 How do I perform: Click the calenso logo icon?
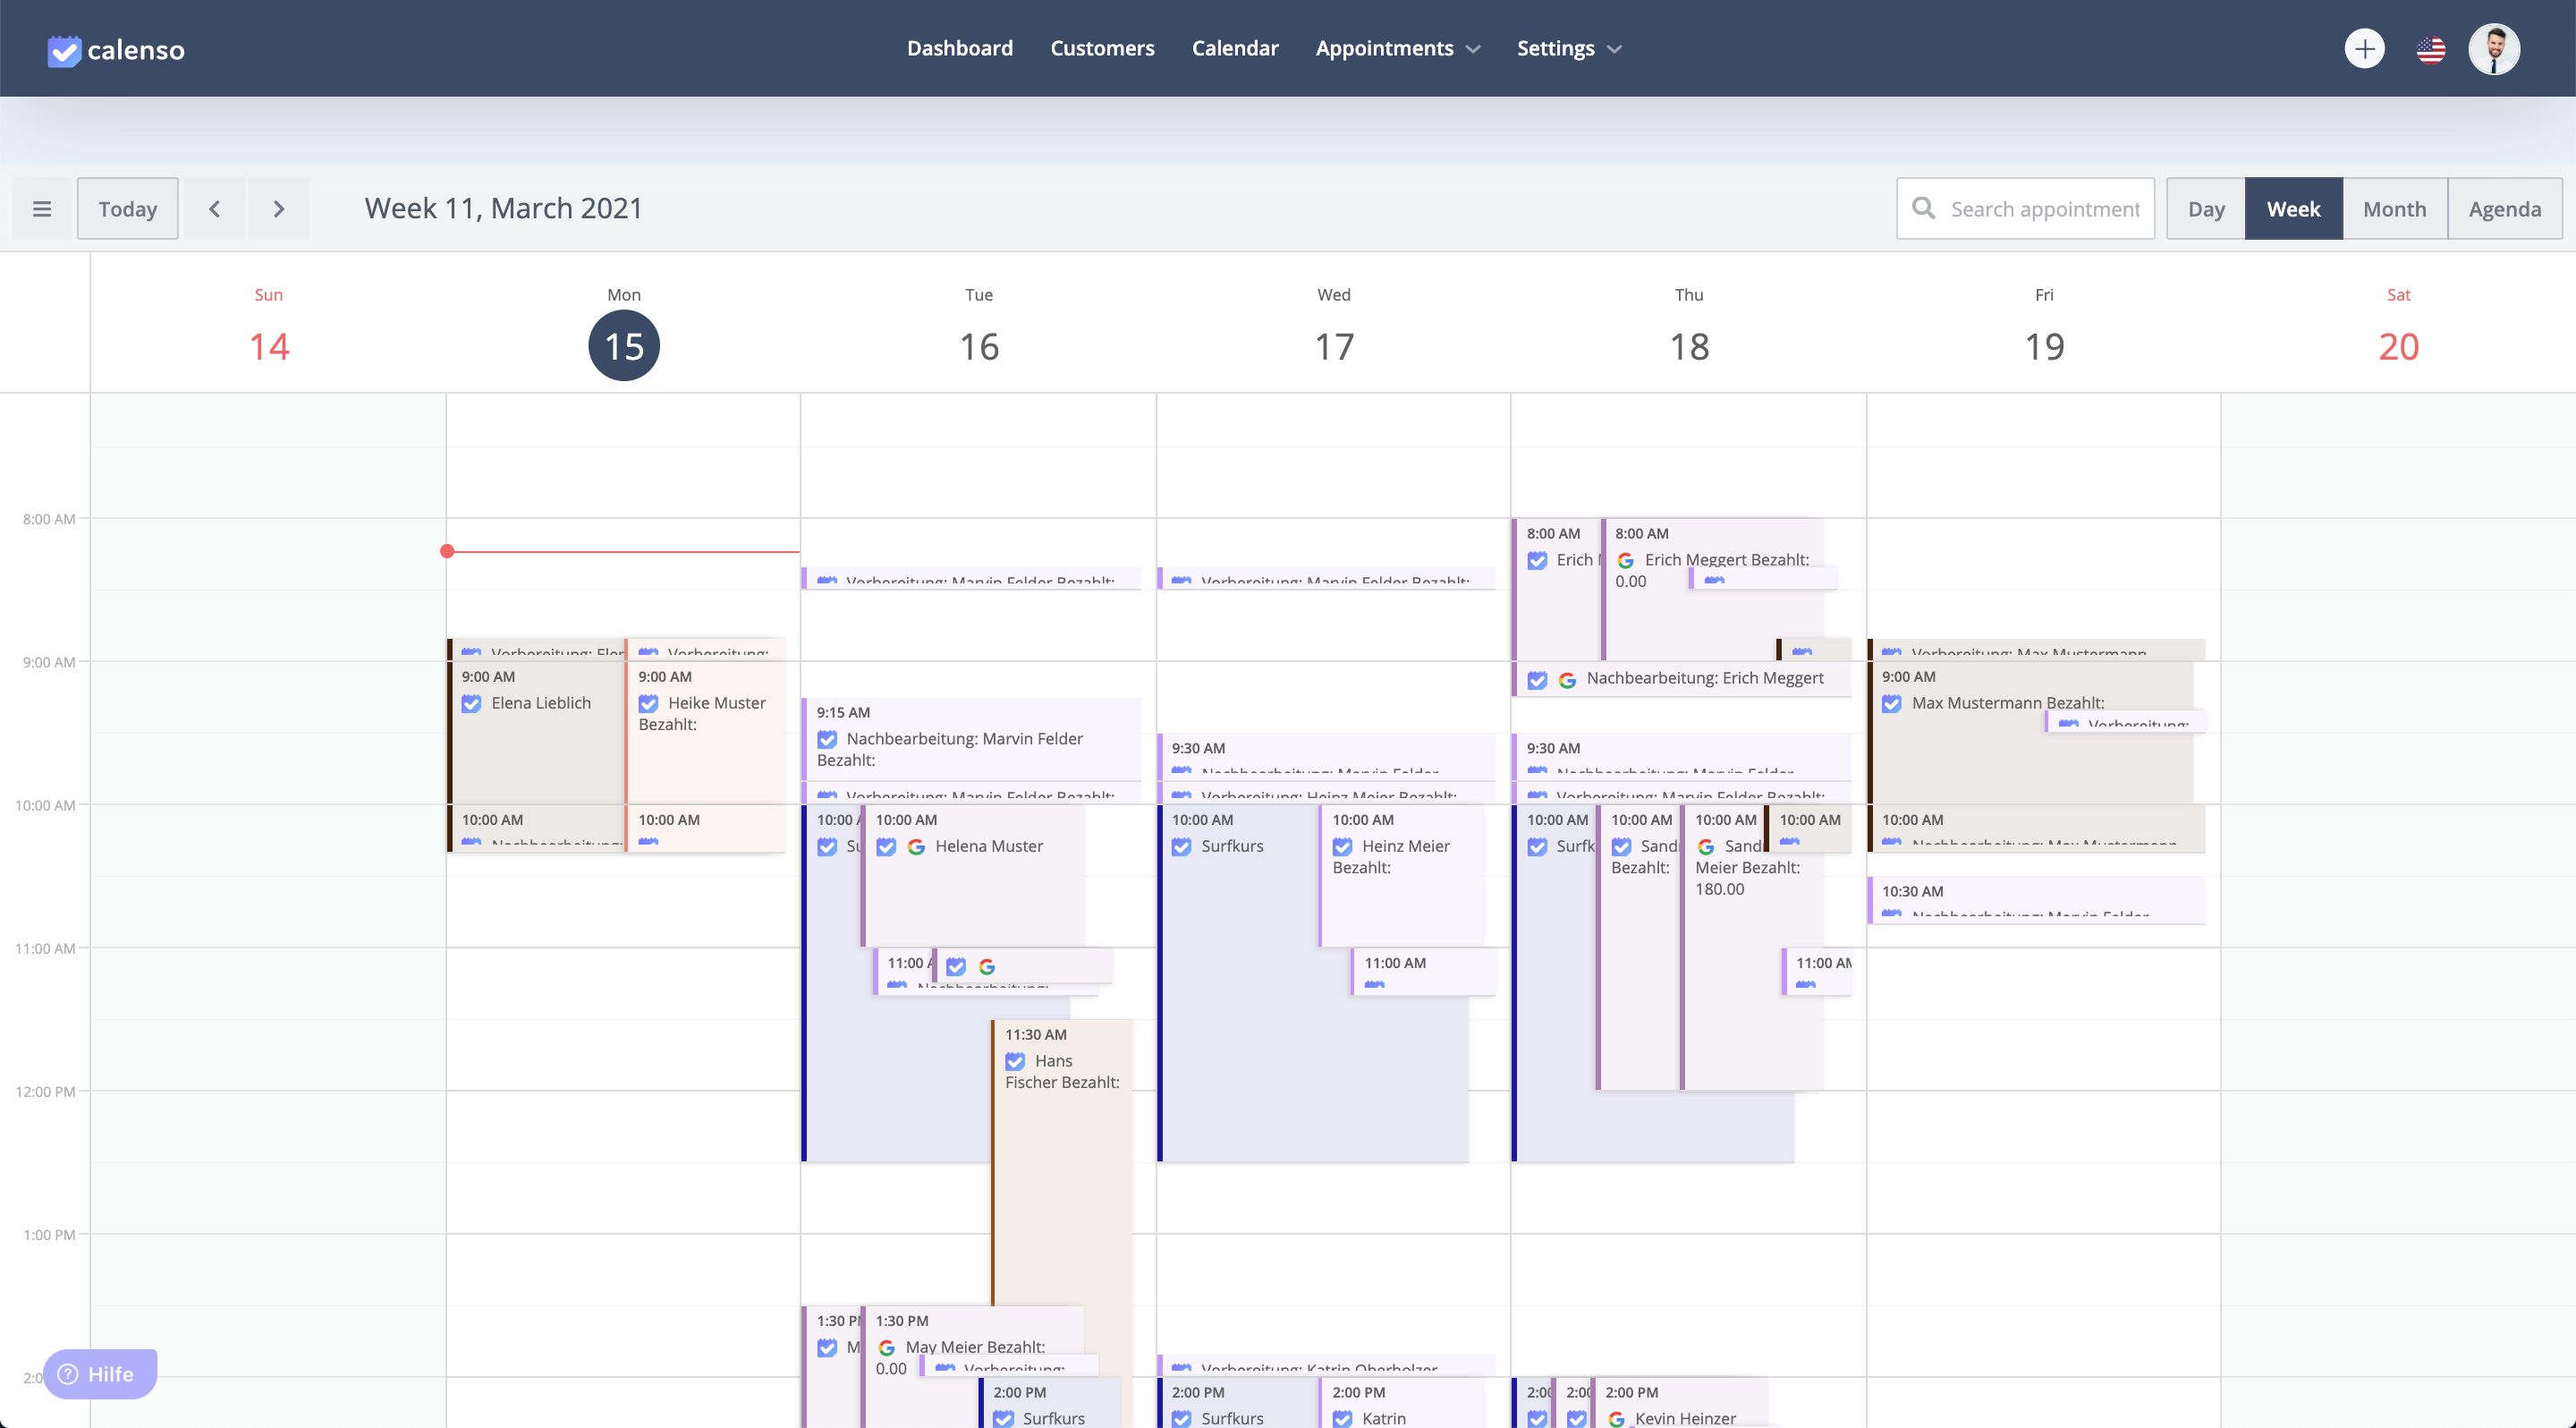[64, 50]
